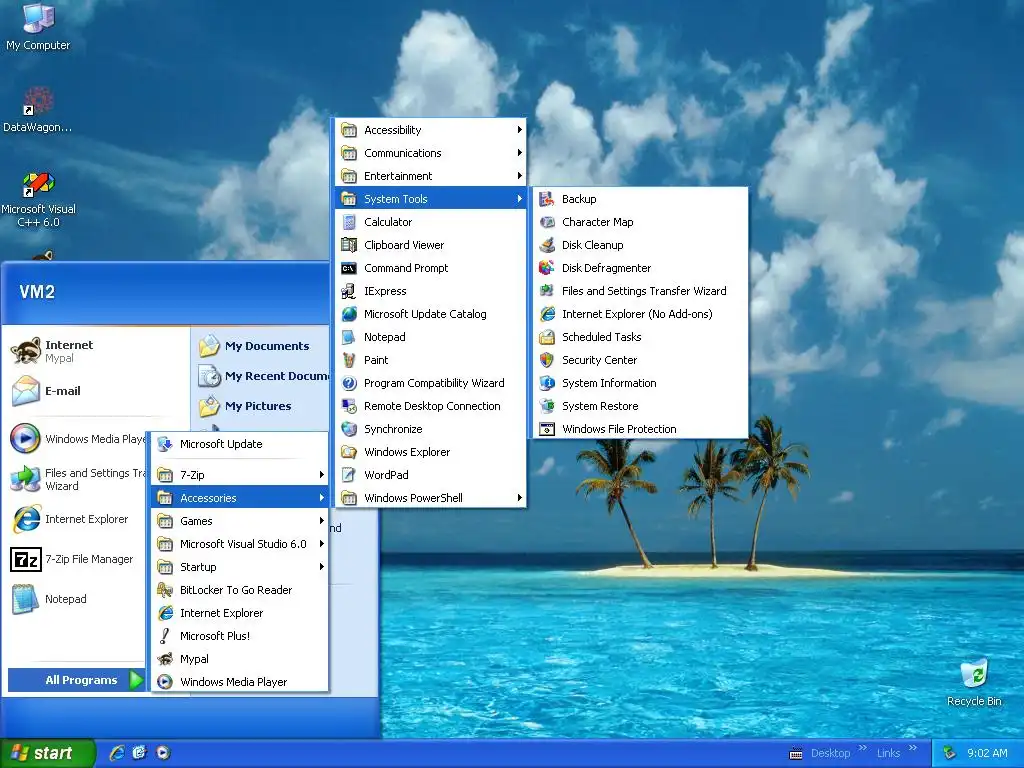Expand the Entertainment submenu arrow
This screenshot has width=1024, height=768.
pos(519,176)
